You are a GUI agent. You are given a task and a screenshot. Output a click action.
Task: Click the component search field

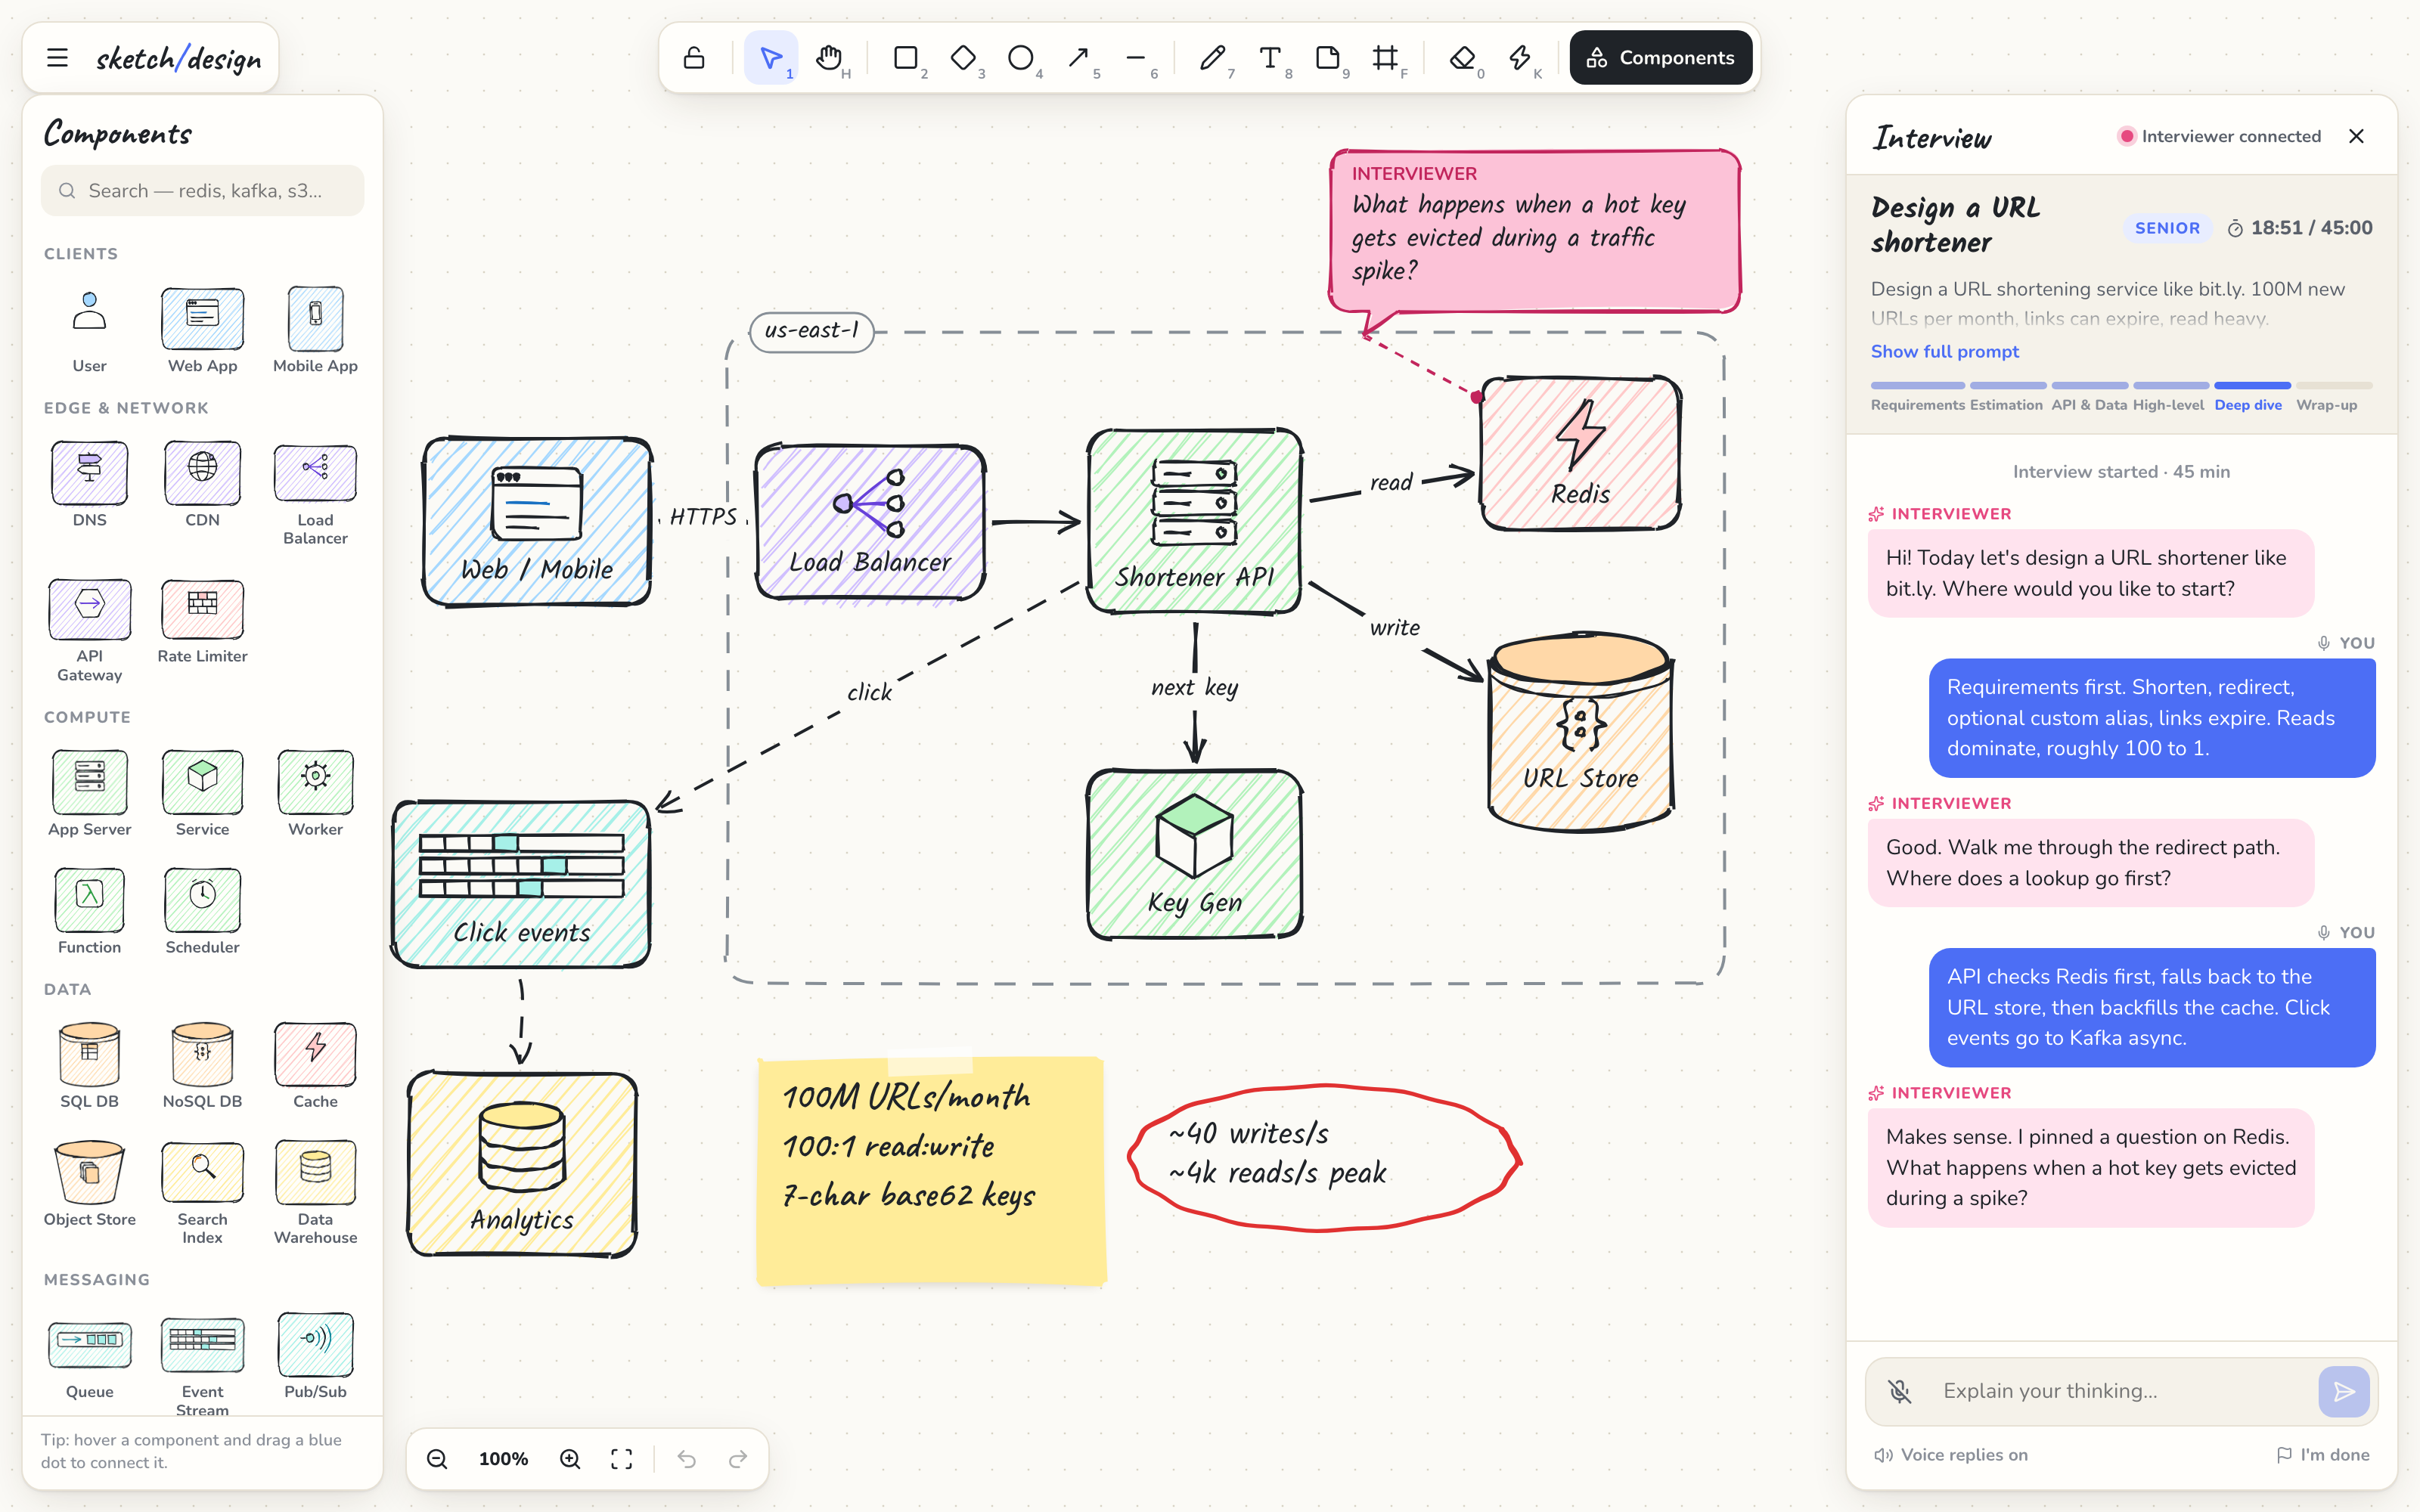click(203, 191)
